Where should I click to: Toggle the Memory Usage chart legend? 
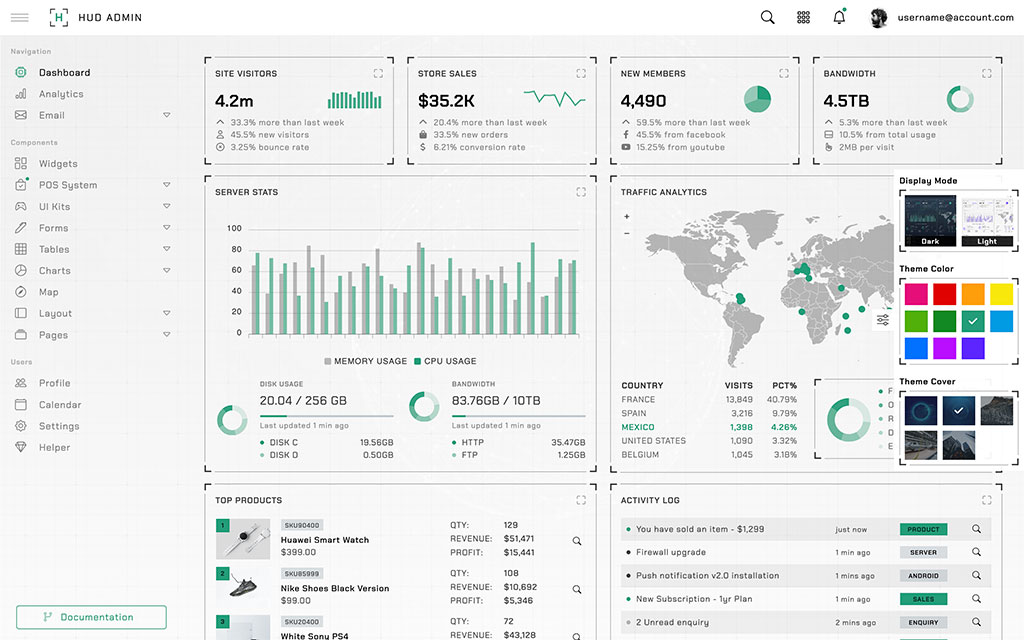pyautogui.click(x=365, y=361)
